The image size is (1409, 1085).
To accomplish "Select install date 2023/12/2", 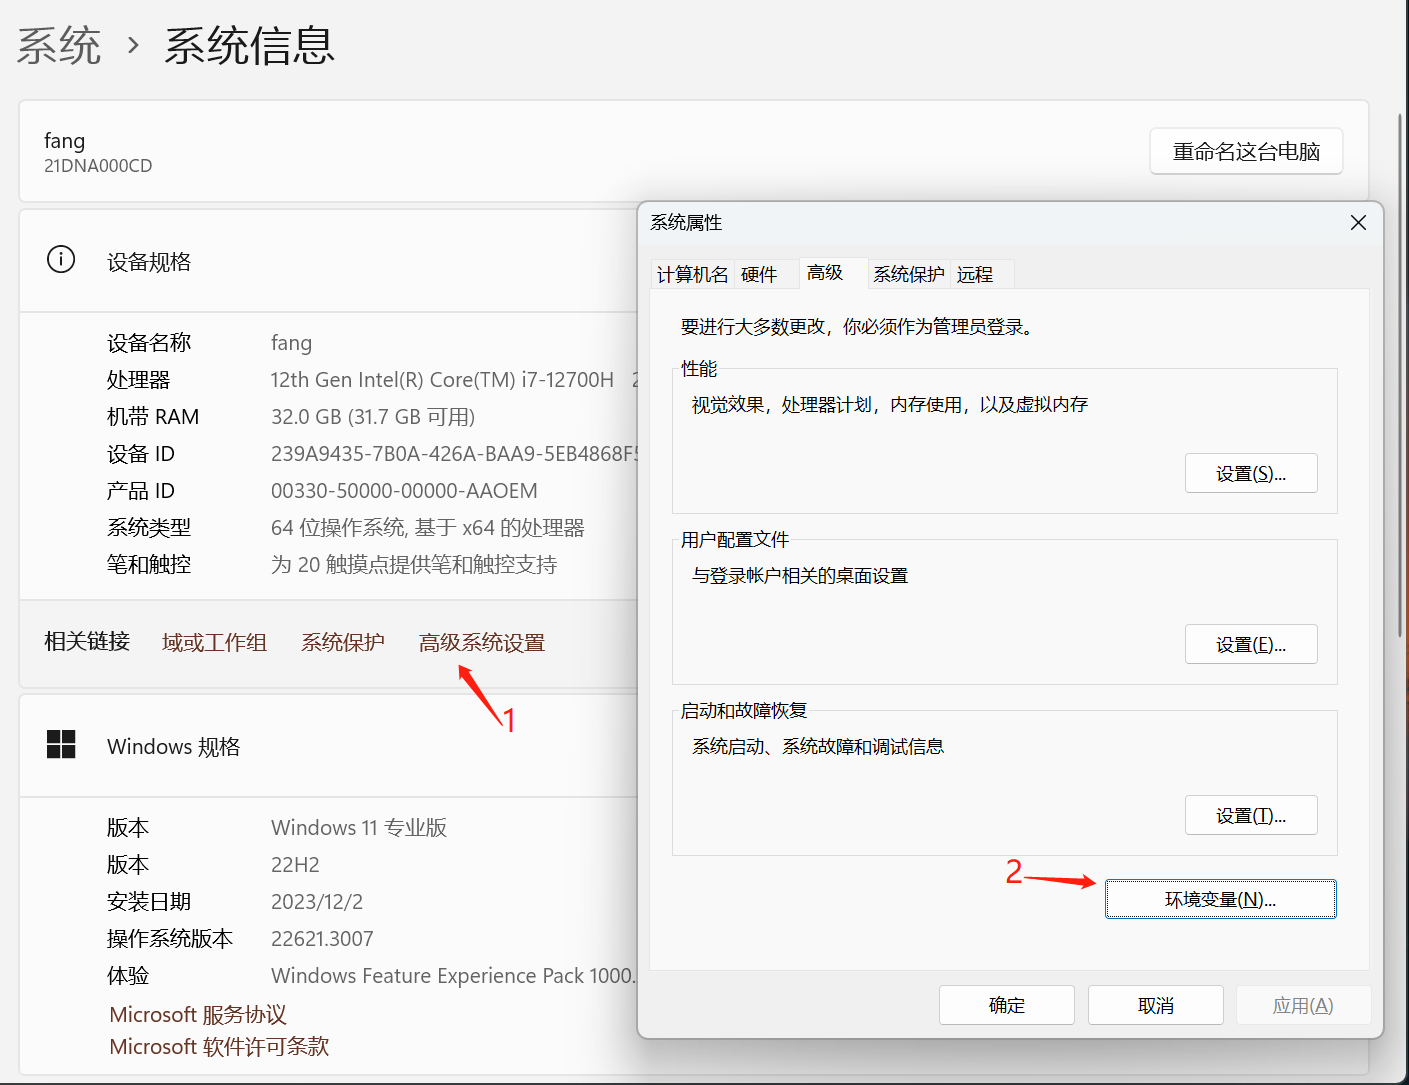I will [x=317, y=901].
